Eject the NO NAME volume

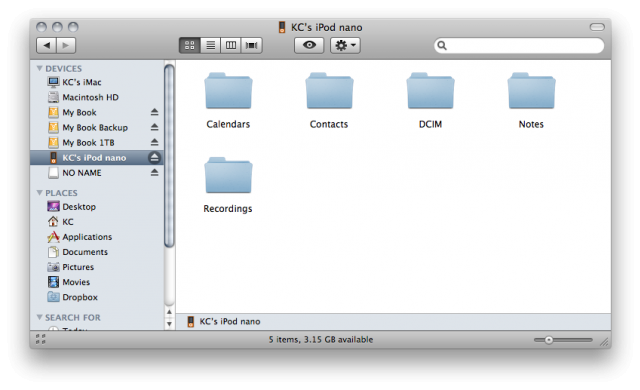point(154,173)
